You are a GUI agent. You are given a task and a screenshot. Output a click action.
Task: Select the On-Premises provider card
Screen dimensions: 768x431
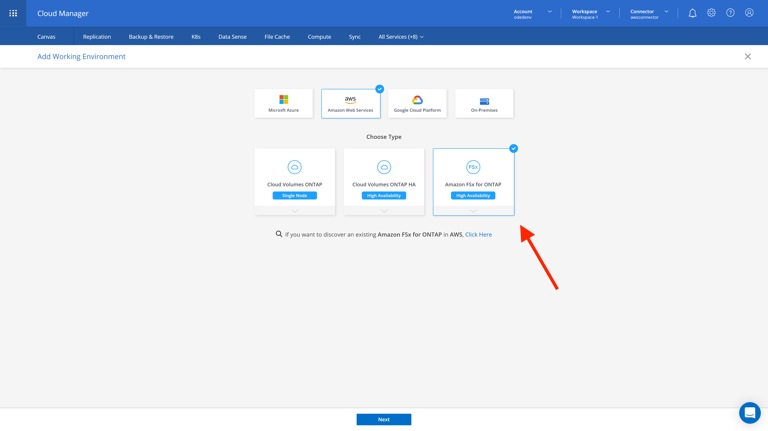[x=484, y=103]
